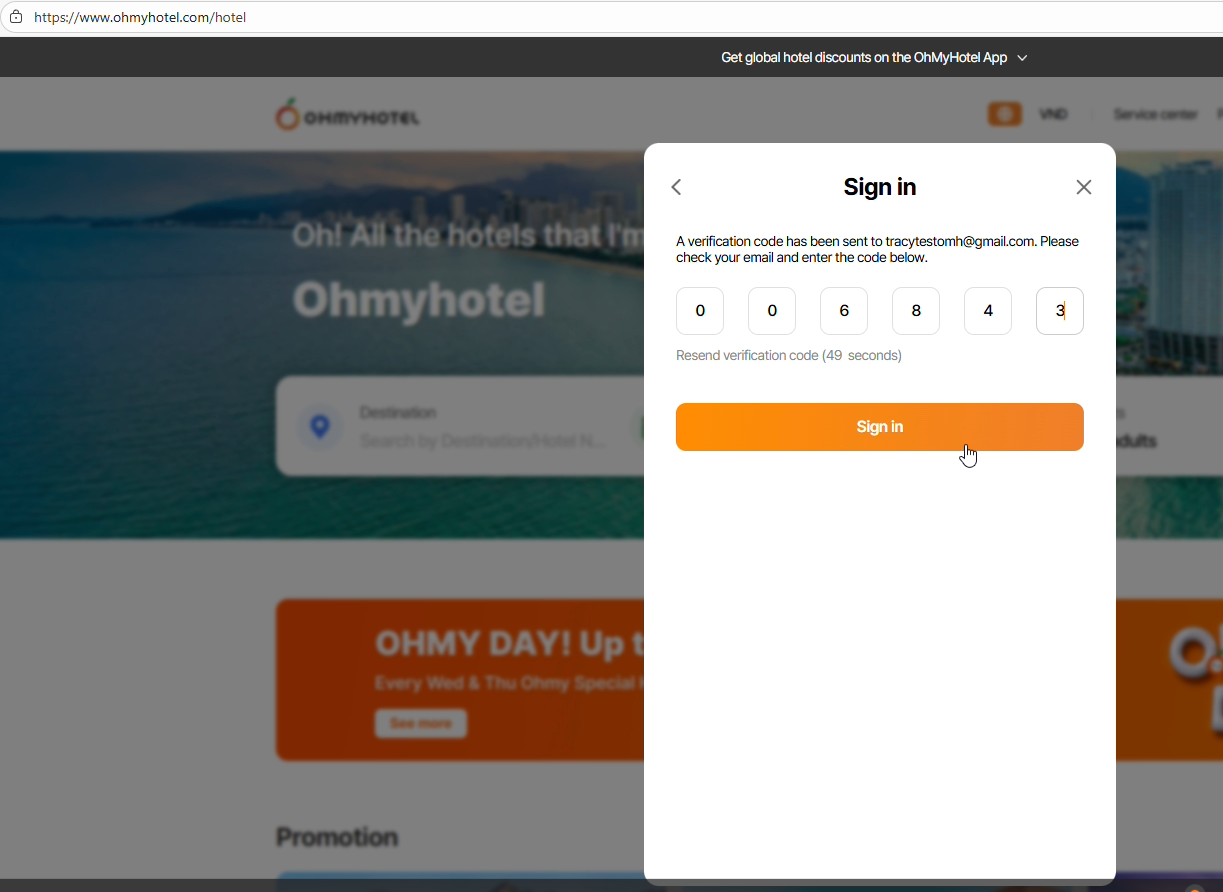
Task: Expand the OhMyHotel App banner chevron
Action: [1022, 58]
